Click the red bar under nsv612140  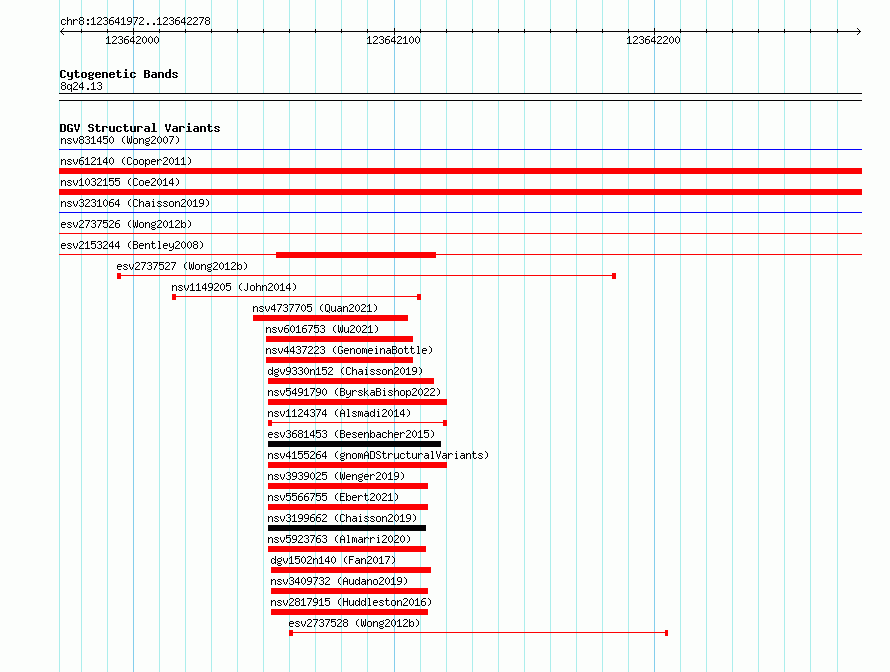(x=460, y=171)
